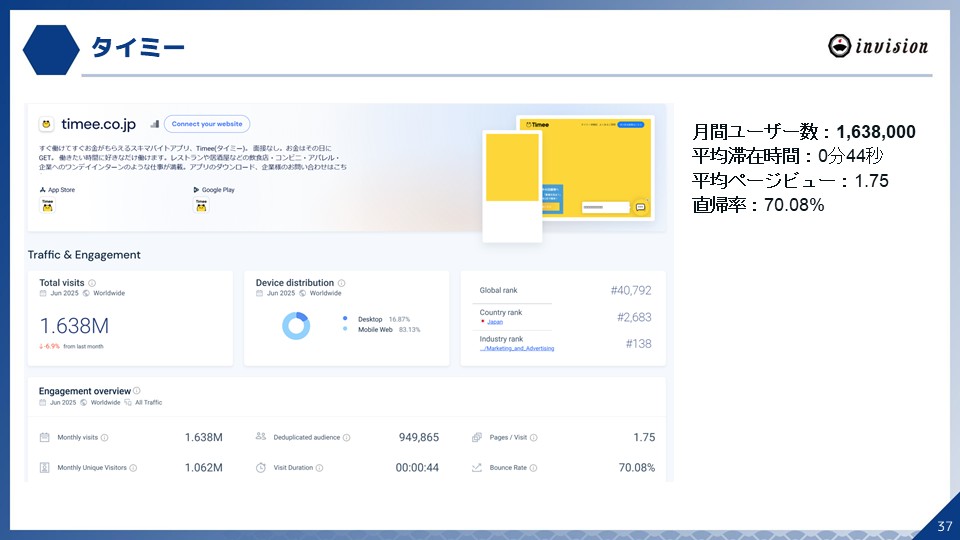Viewport: 960px width, 540px height.
Task: Click the 月間ユーザー数 1,638,000 line
Action: point(804,132)
